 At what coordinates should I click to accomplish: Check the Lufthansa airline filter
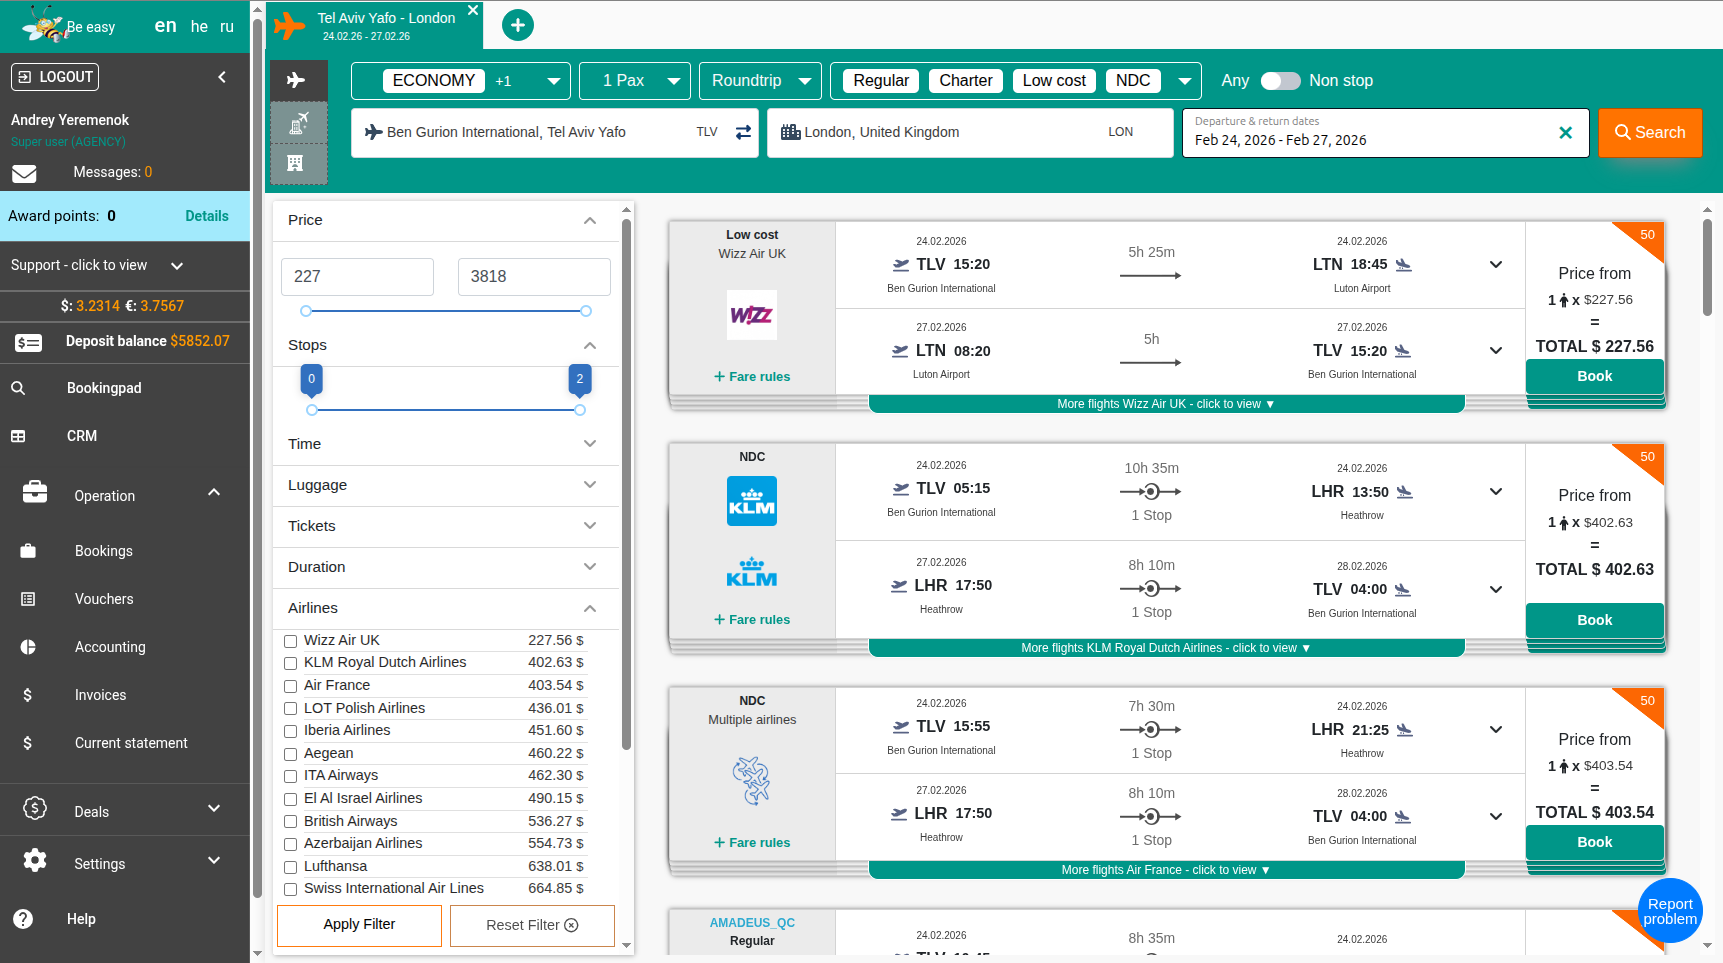pyautogui.click(x=290, y=866)
